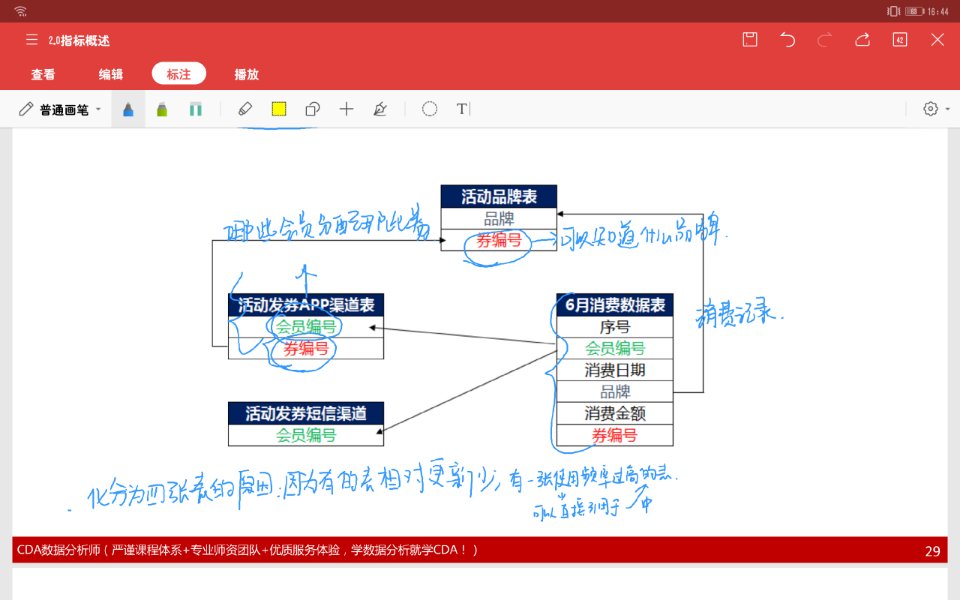Share the presentation with the export arrow
Viewport: 960px width, 600px height.
(863, 40)
